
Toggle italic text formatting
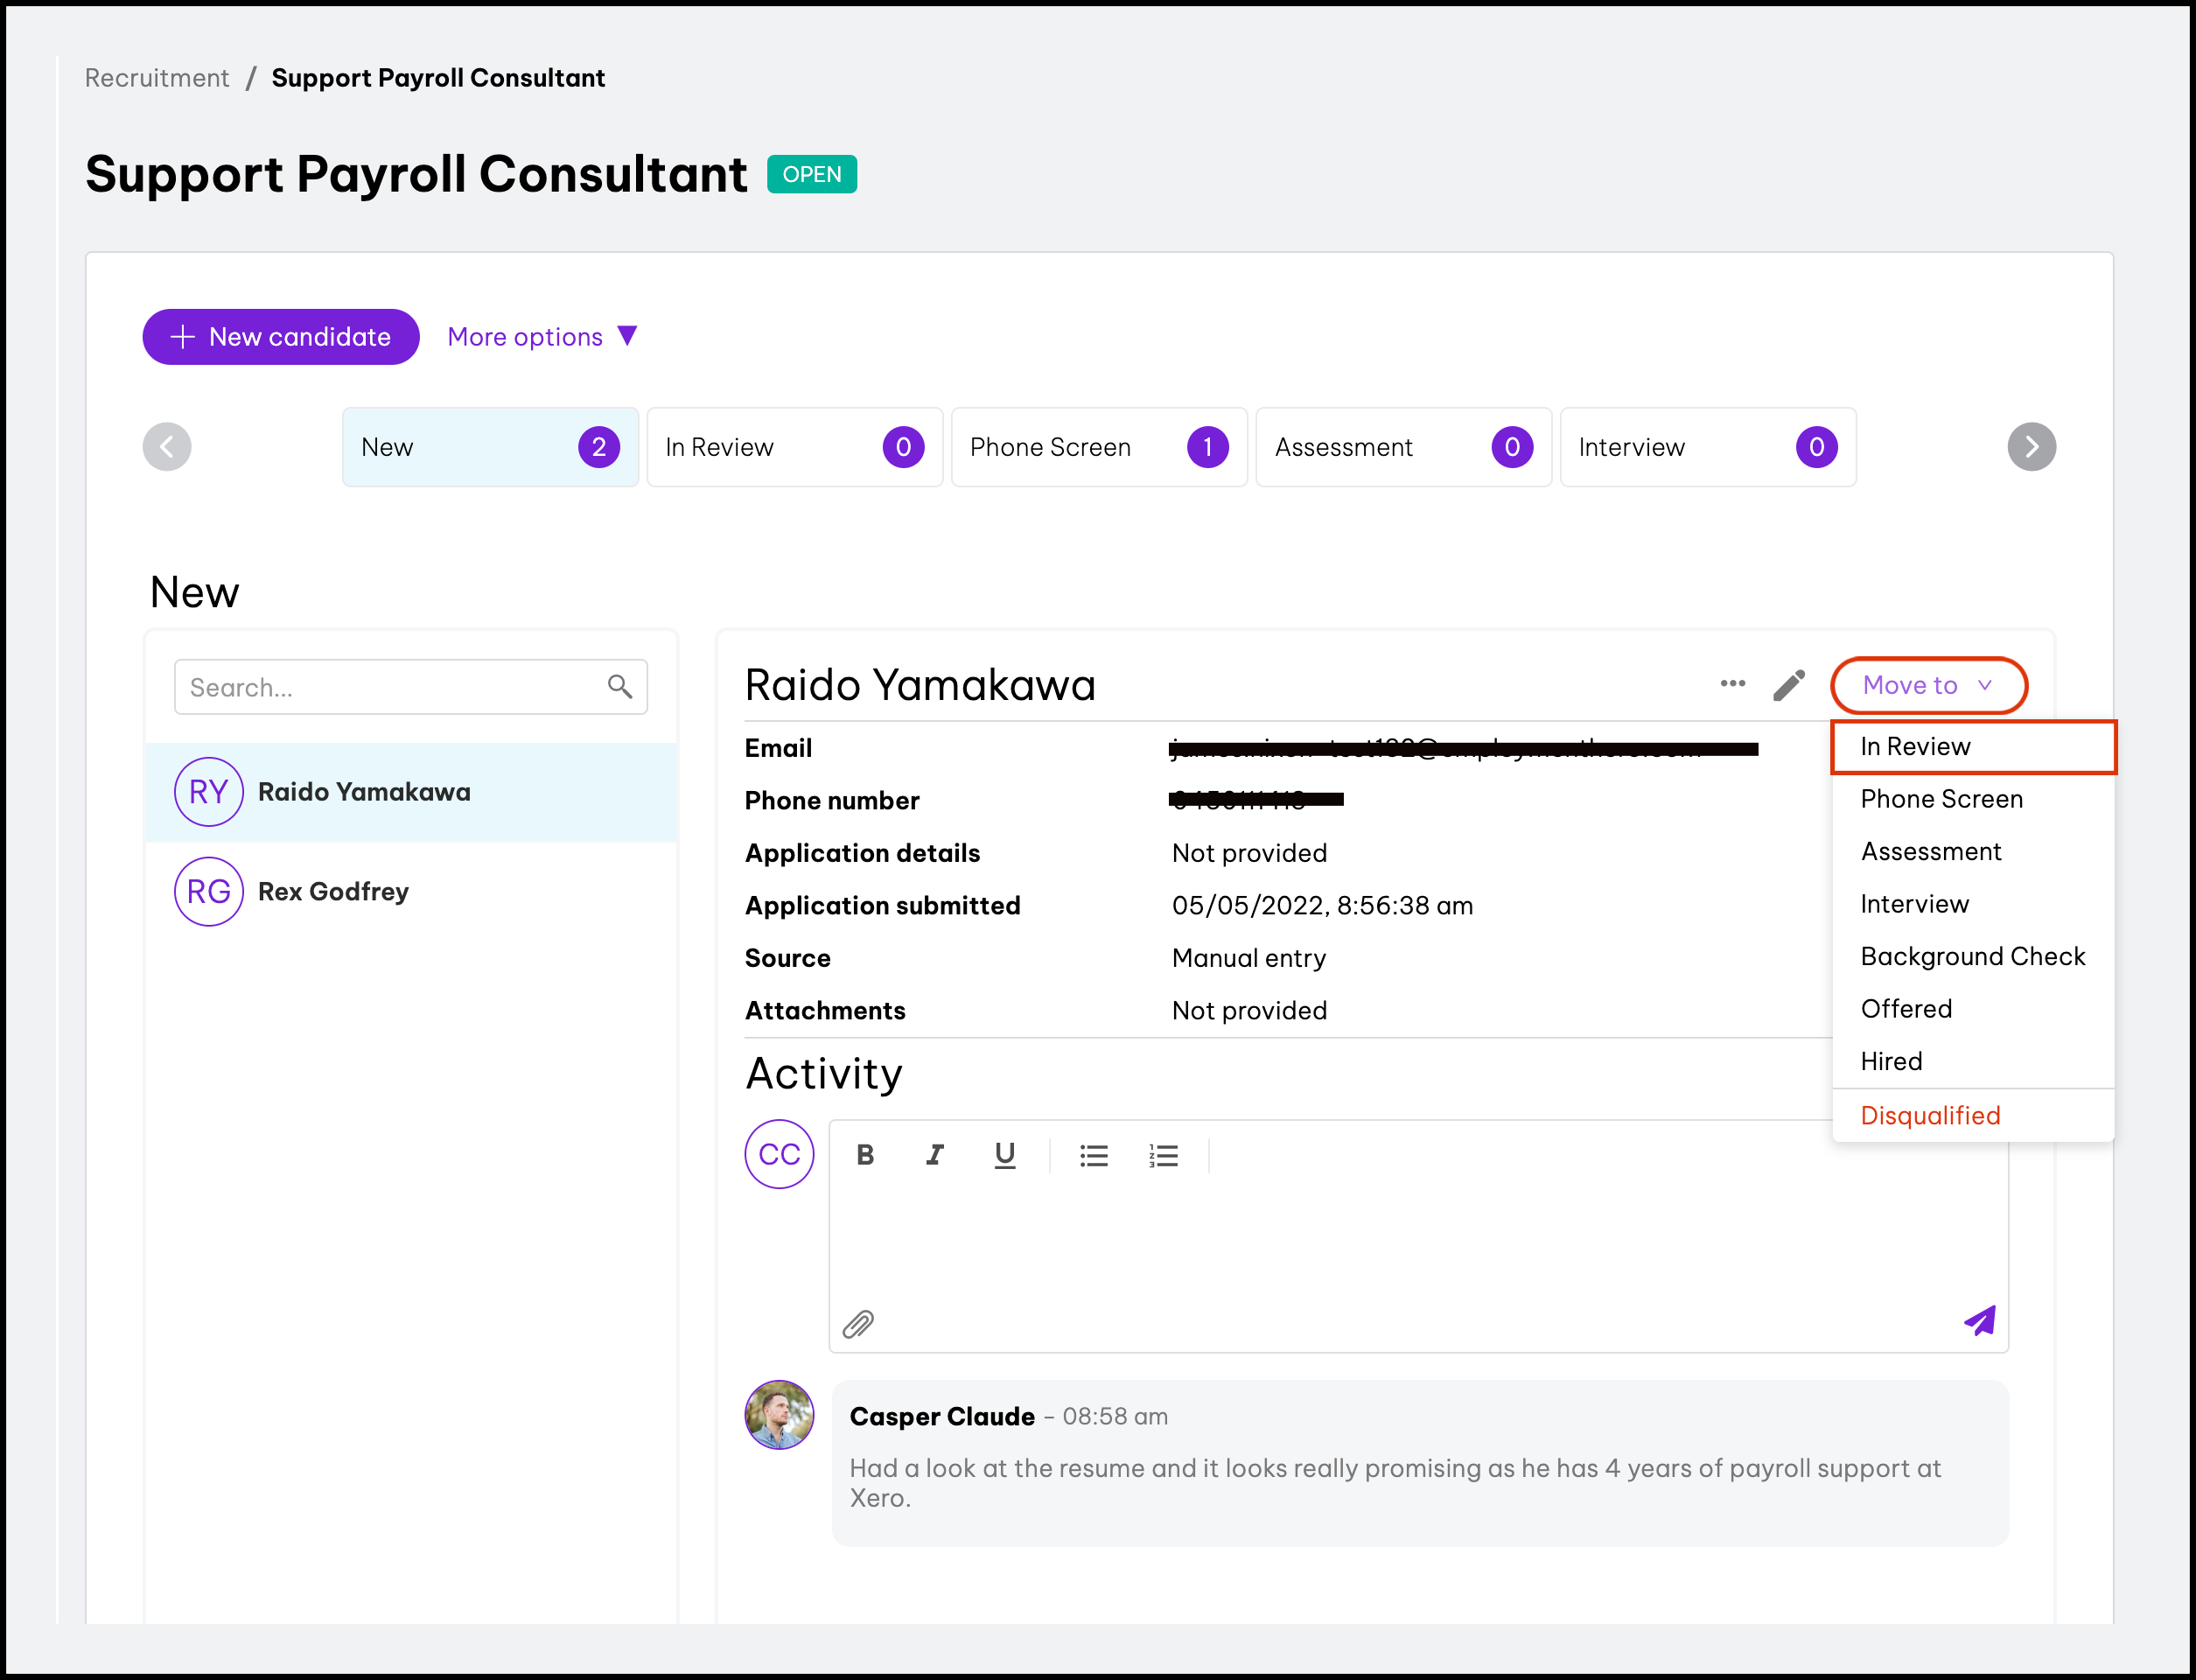[934, 1156]
